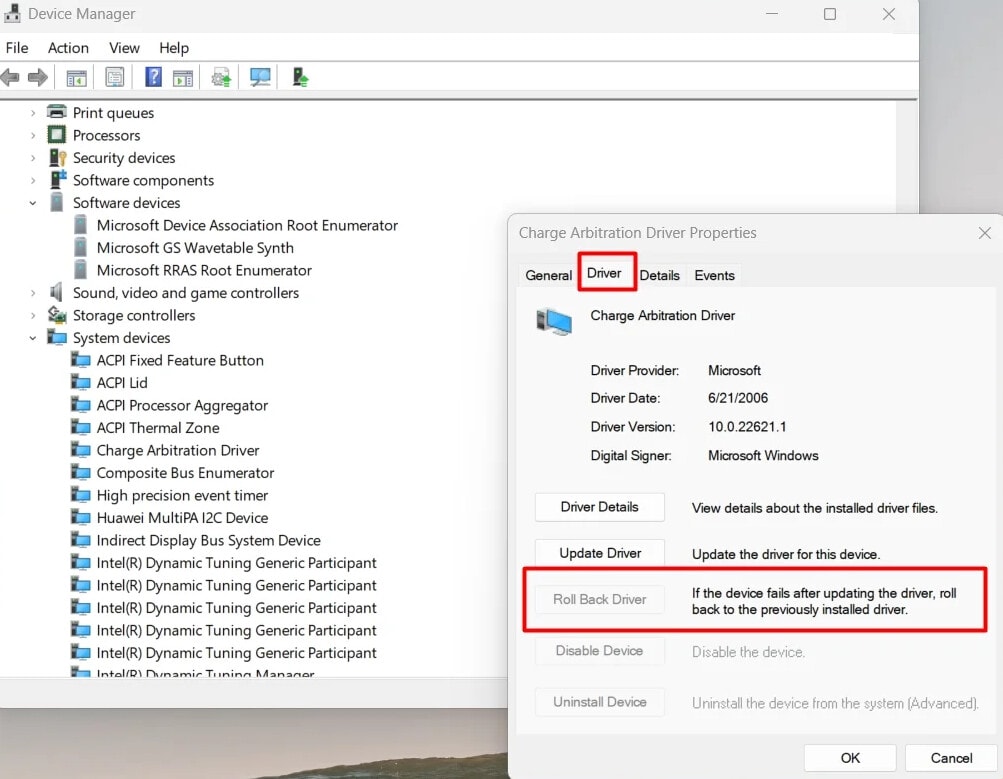This screenshot has width=1003, height=779.
Task: Click the System devices folder icon
Action: [x=57, y=337]
